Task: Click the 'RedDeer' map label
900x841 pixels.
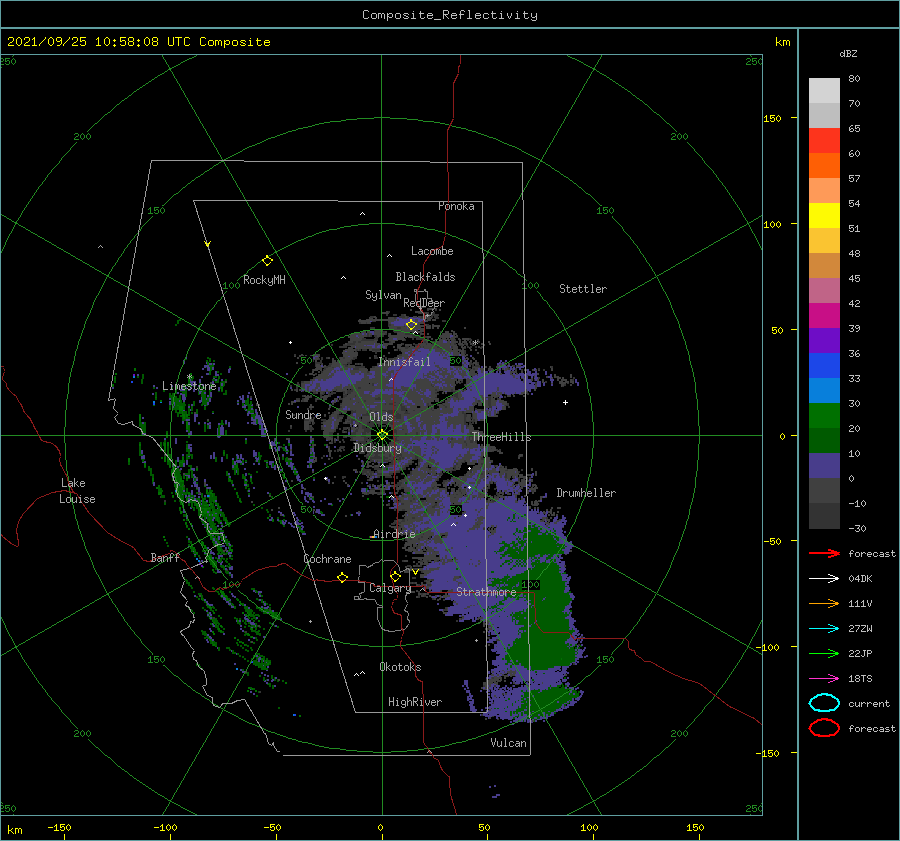Action: coord(424,303)
